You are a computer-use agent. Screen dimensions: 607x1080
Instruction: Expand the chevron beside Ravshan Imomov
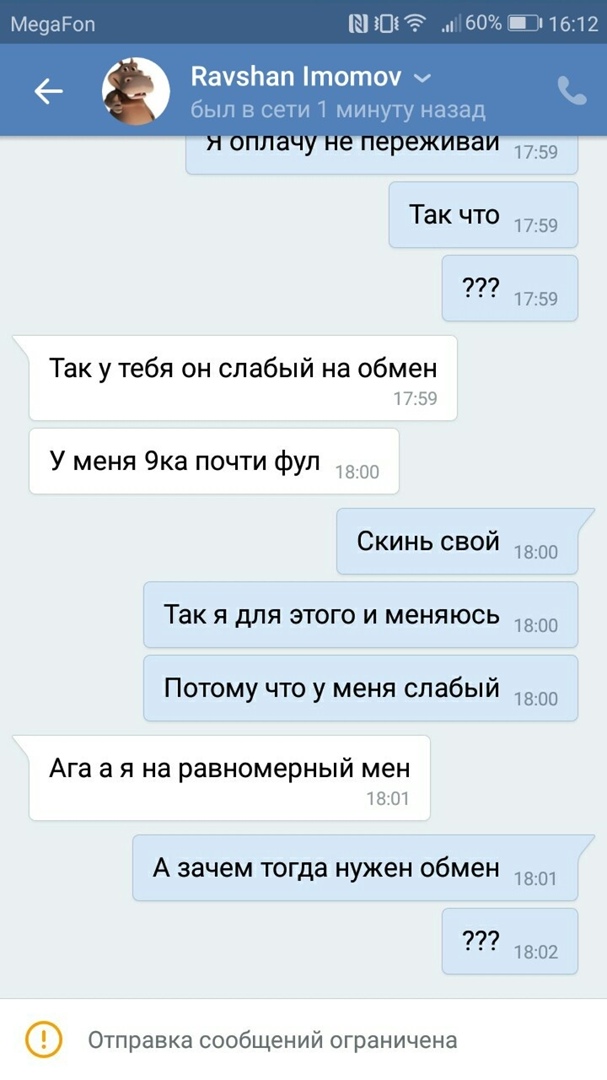pos(422,79)
